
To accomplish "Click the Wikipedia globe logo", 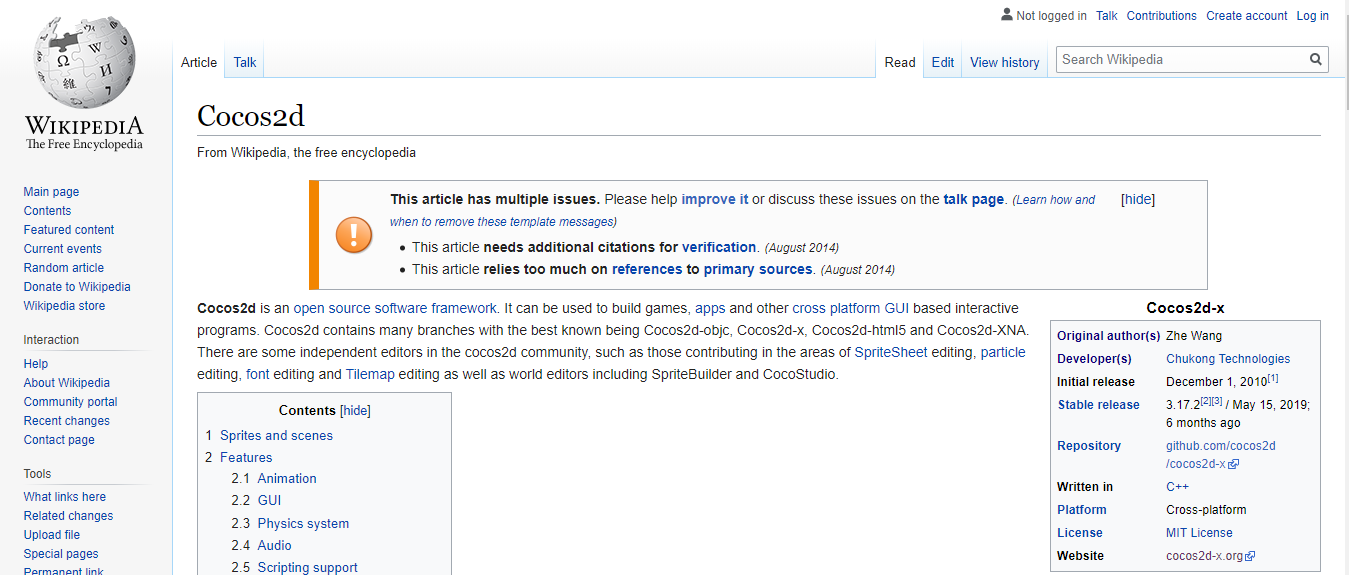I will pyautogui.click(x=84, y=62).
